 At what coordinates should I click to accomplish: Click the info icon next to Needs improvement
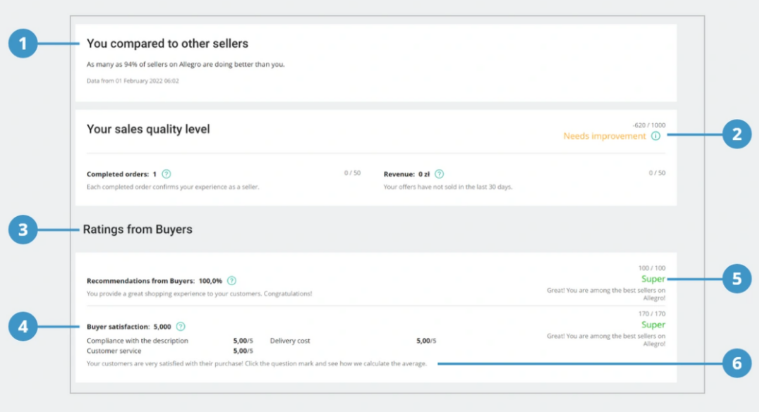655,136
